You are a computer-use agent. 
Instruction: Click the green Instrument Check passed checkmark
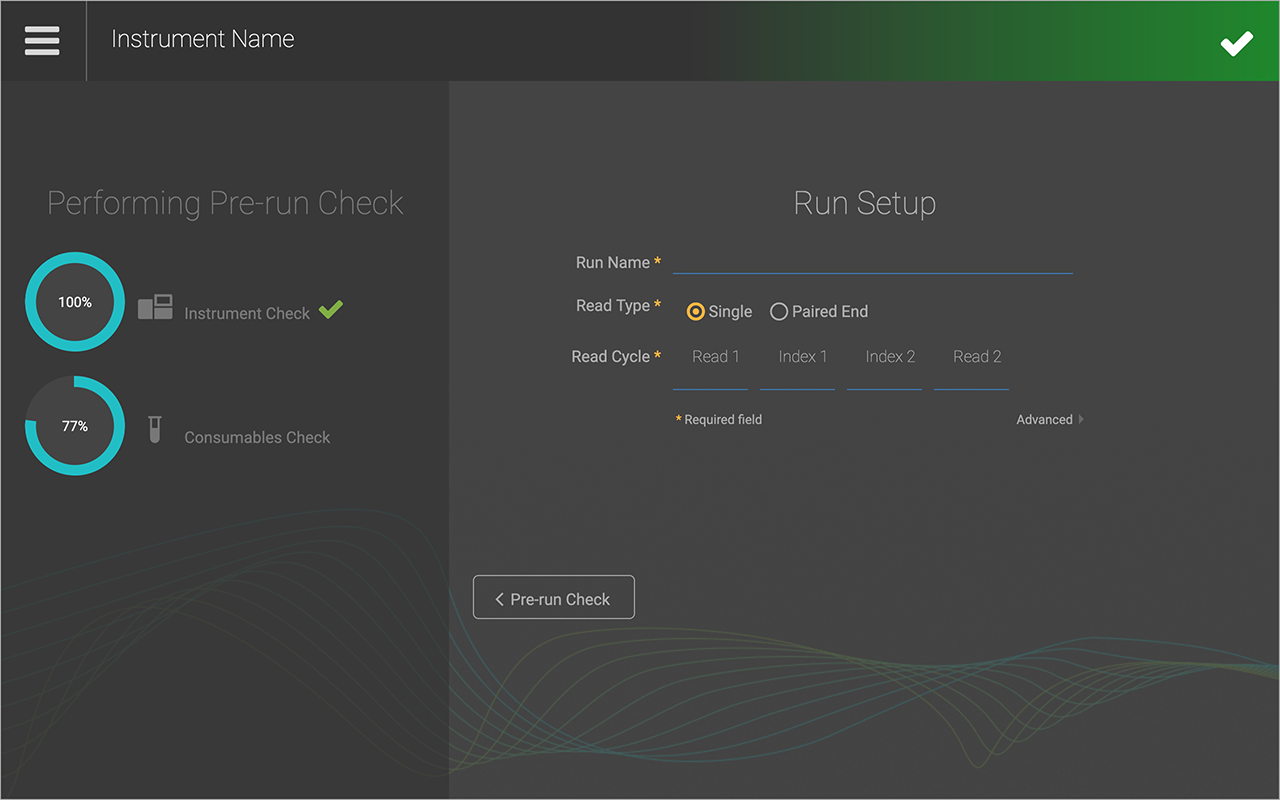pyautogui.click(x=331, y=310)
